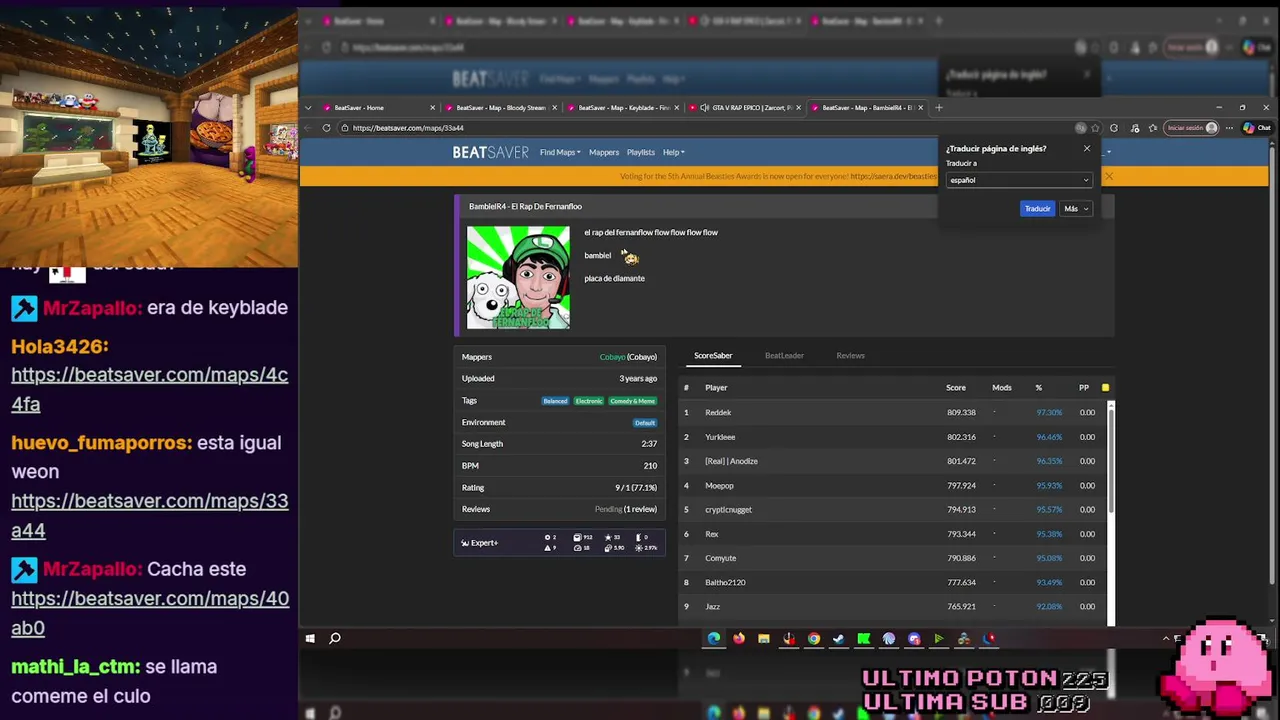Open the browser tab list chevron
The width and height of the screenshot is (1280, 720).
308,107
